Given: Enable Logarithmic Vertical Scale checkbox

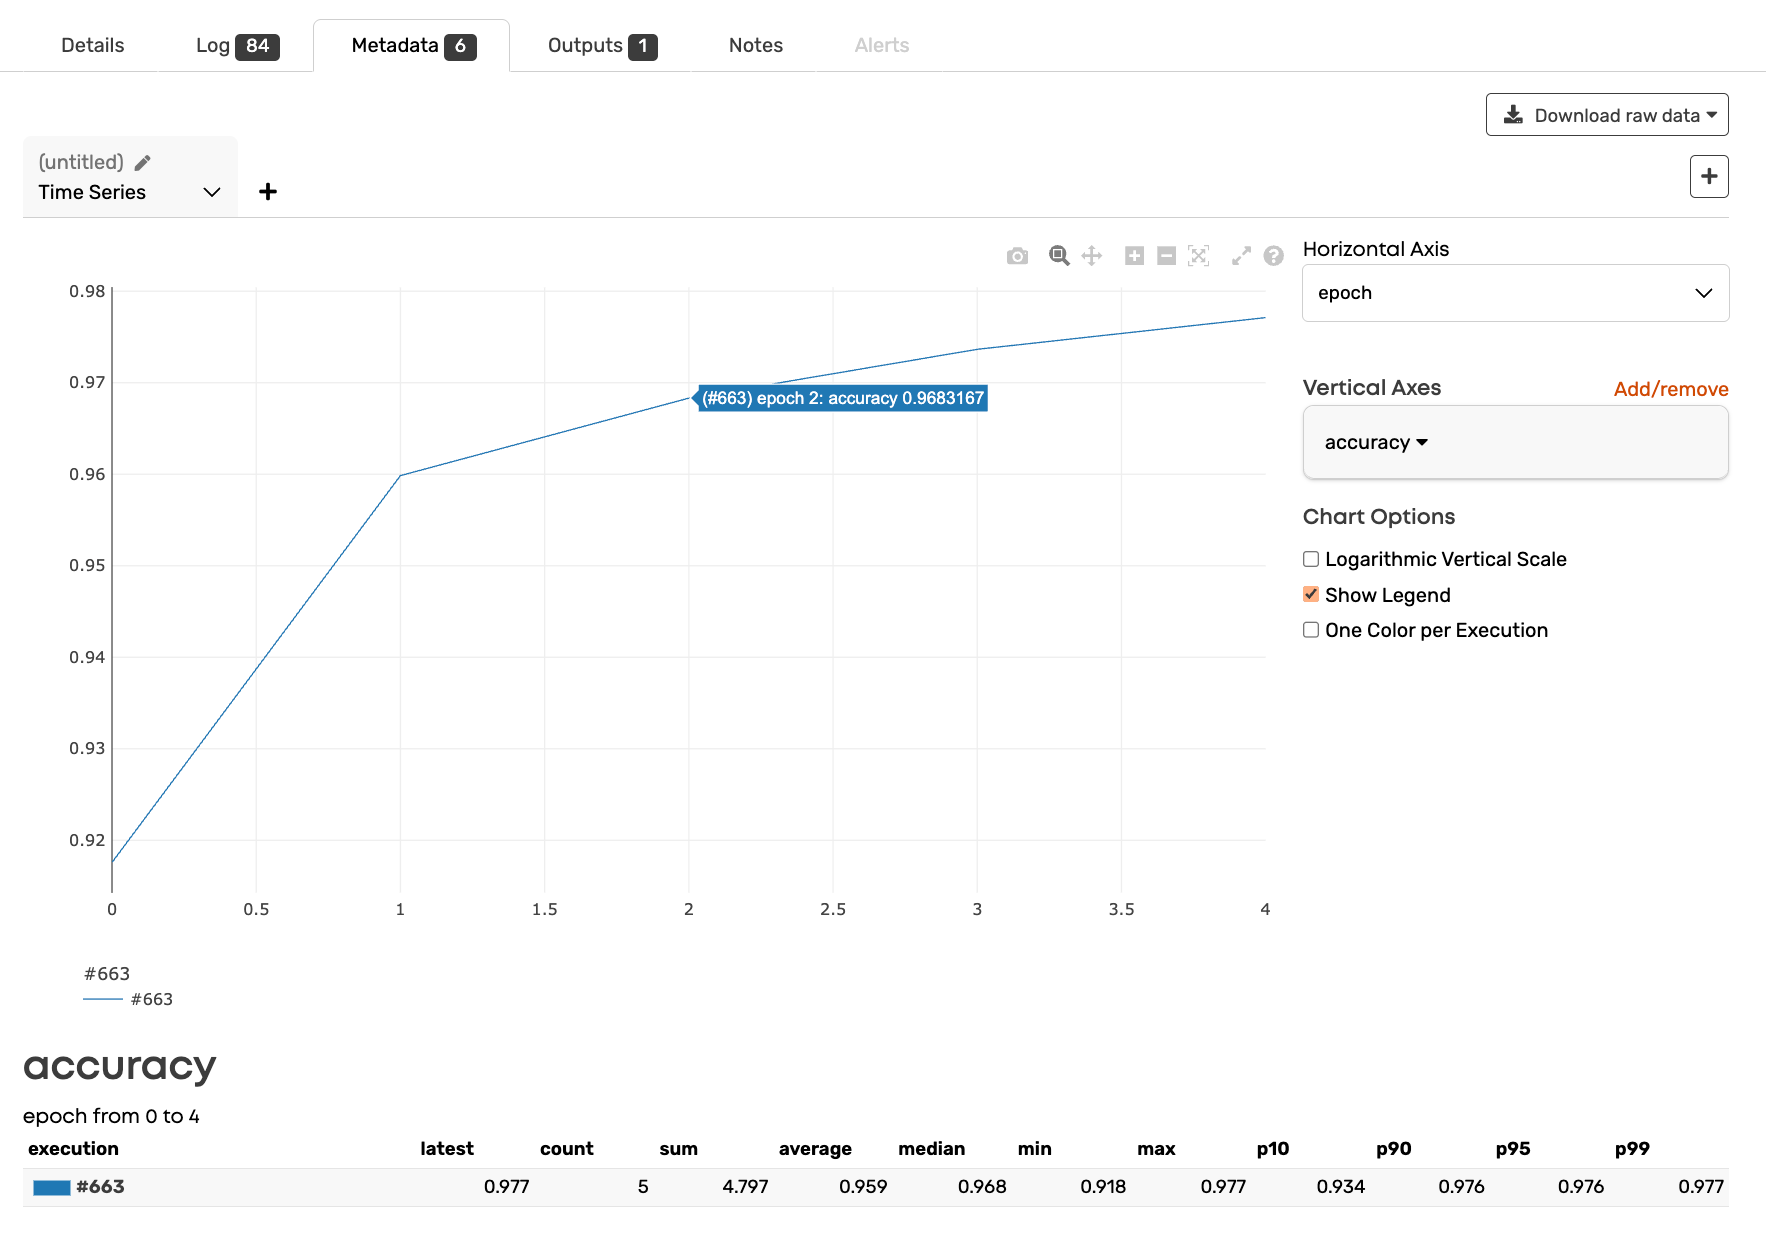Looking at the screenshot, I should 1311,559.
